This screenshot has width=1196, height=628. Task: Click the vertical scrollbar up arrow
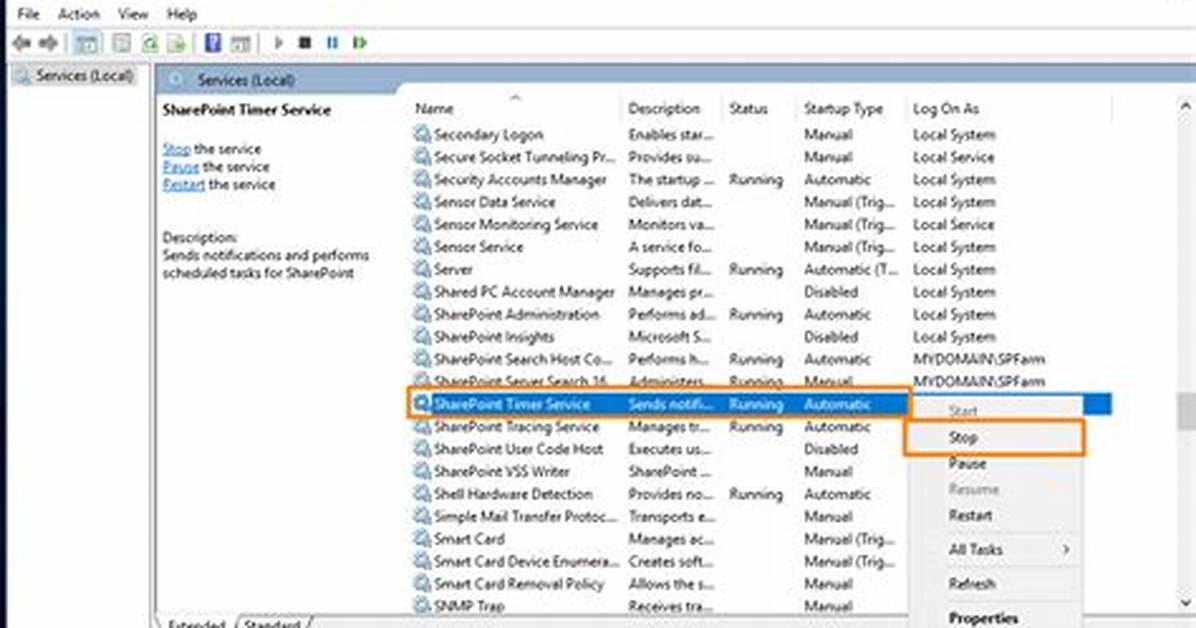(x=1185, y=107)
